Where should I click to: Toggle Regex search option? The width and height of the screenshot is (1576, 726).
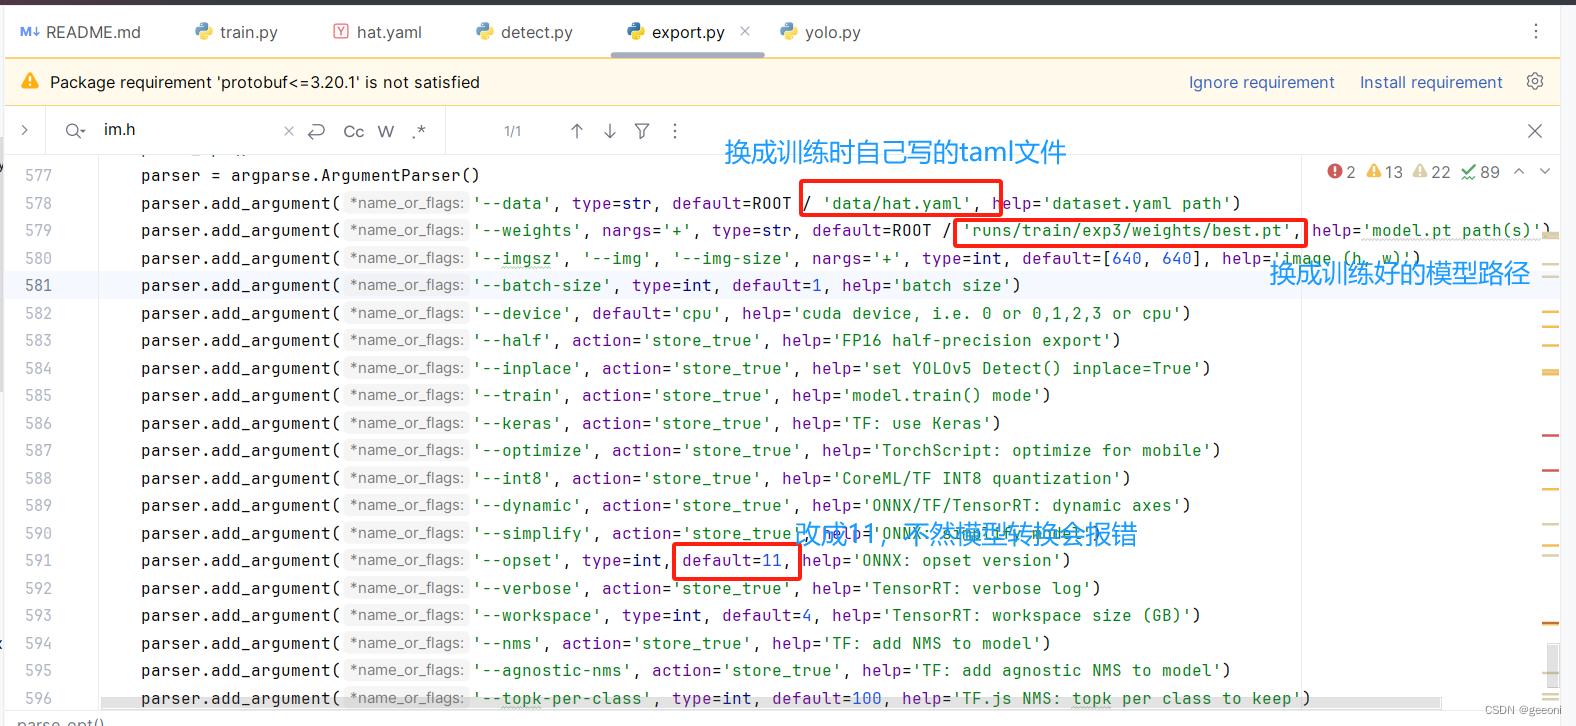point(419,131)
